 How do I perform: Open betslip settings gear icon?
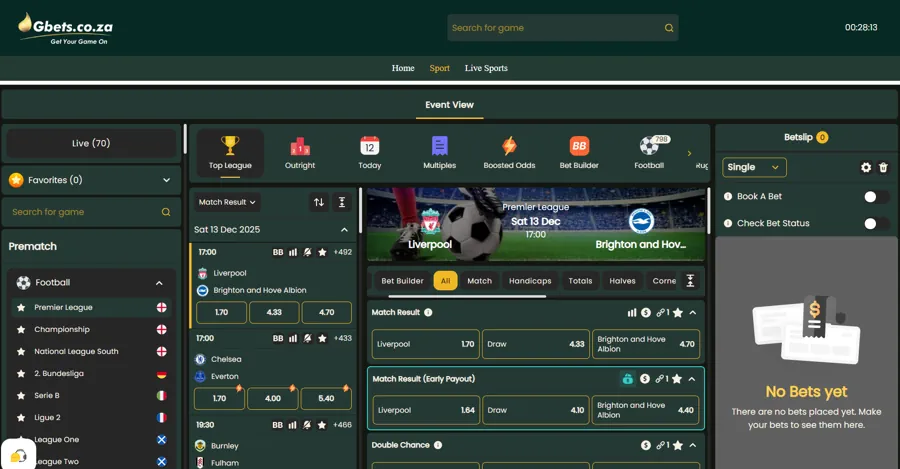click(866, 168)
